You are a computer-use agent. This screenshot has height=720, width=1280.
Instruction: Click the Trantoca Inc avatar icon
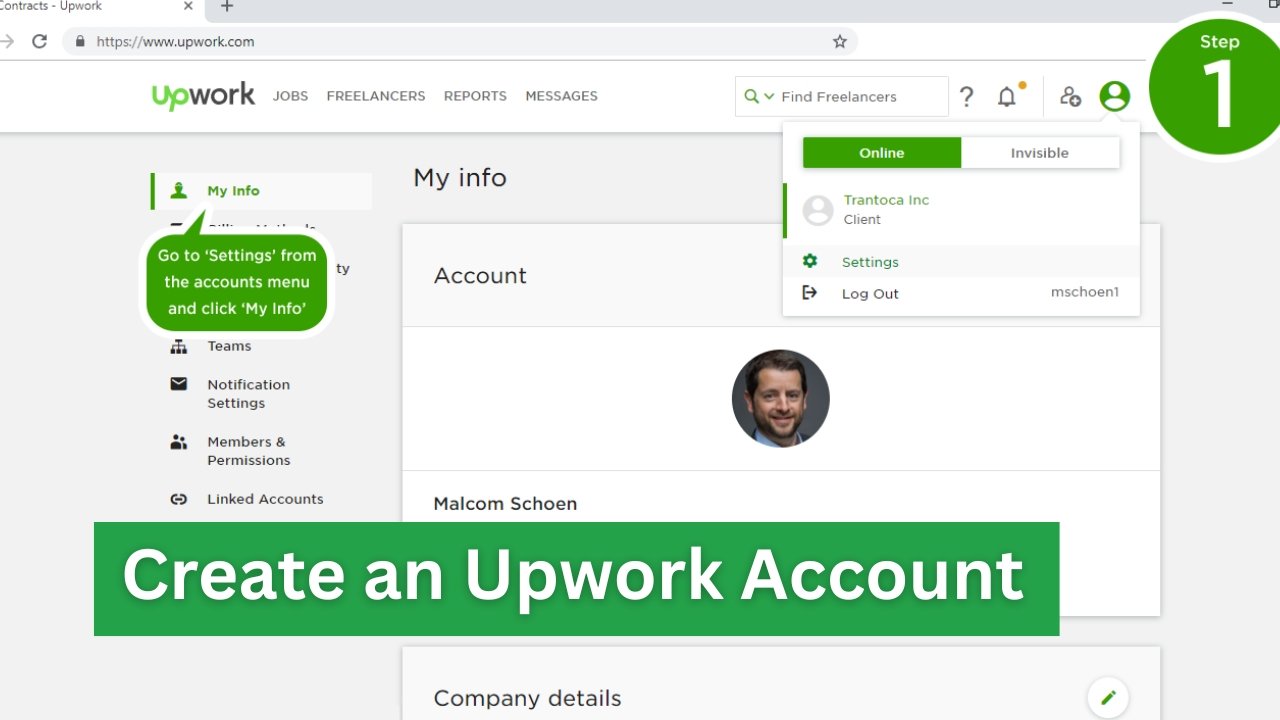pyautogui.click(x=818, y=210)
